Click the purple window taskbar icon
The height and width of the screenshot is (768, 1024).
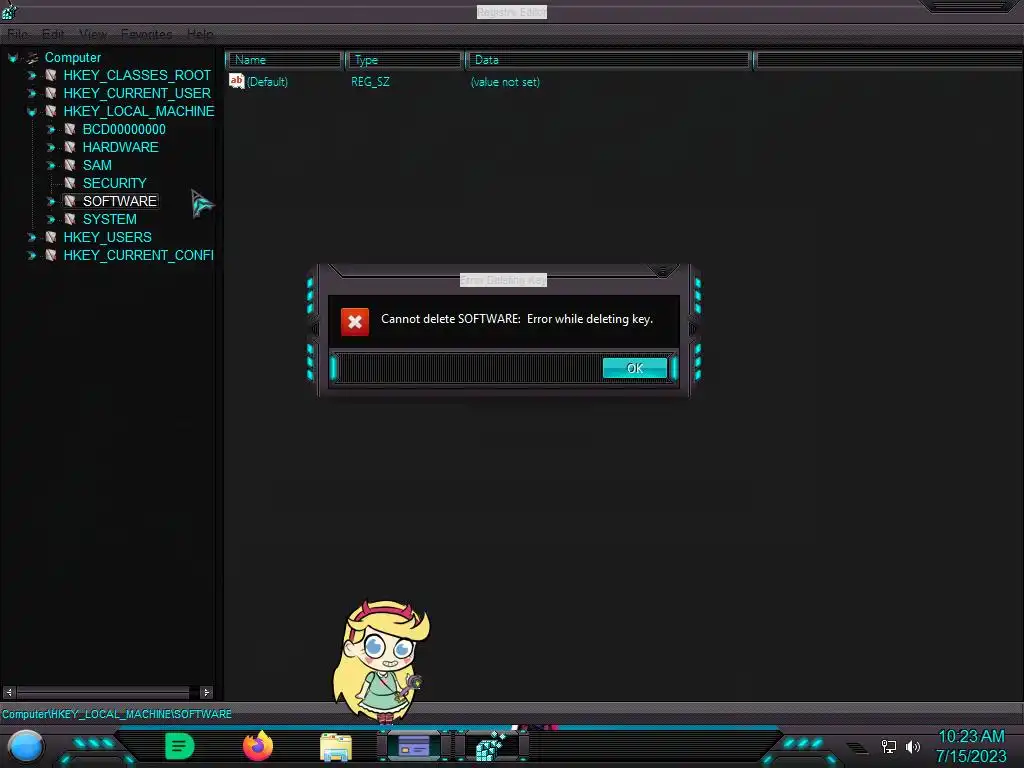[x=414, y=746]
